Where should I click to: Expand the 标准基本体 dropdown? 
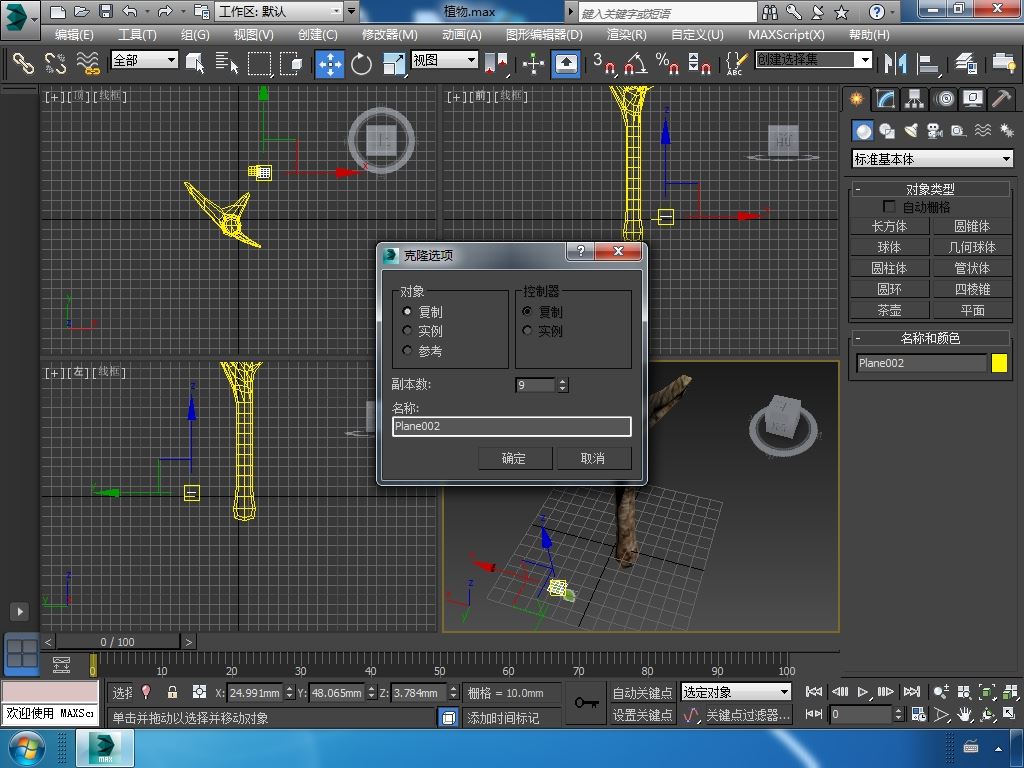click(932, 159)
